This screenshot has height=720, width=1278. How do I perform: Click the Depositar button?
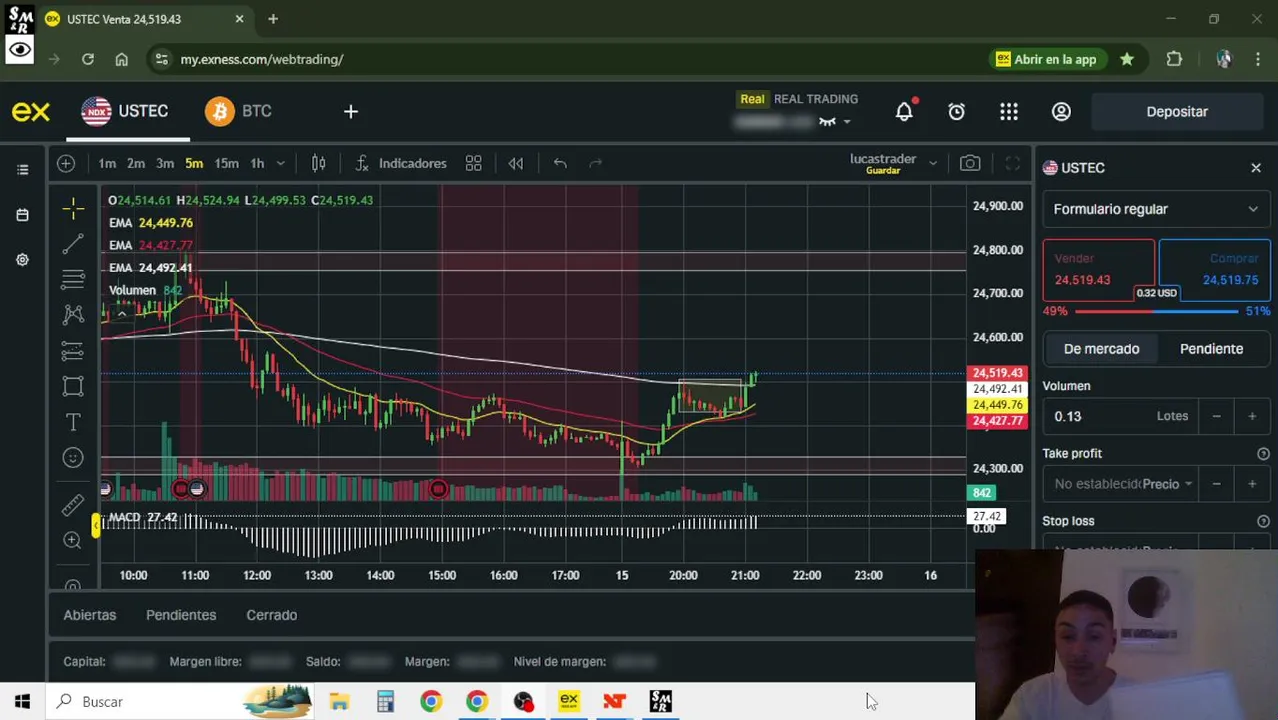pyautogui.click(x=1177, y=111)
